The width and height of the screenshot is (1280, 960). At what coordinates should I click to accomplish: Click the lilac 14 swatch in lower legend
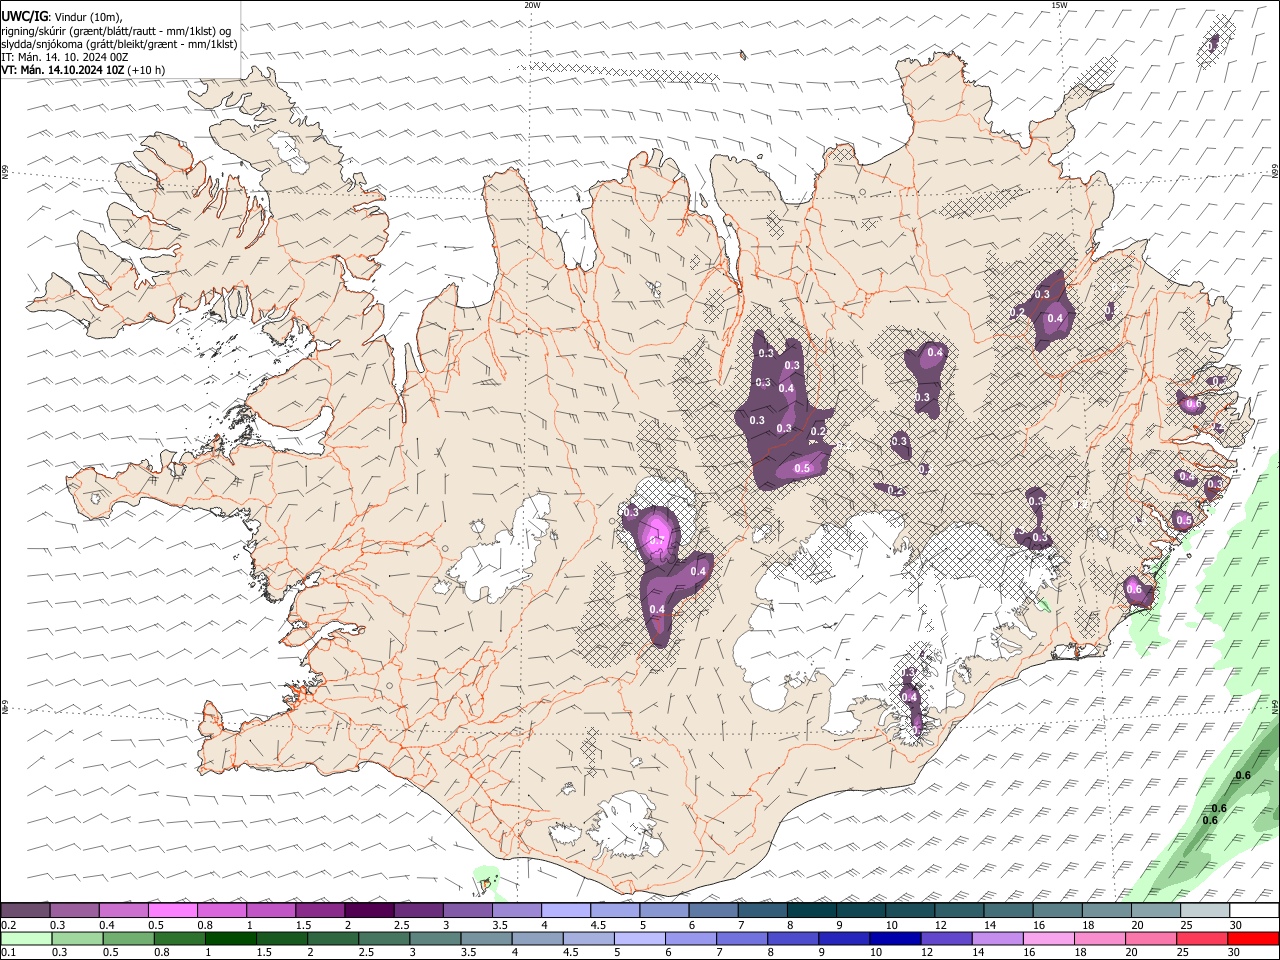(x=998, y=939)
